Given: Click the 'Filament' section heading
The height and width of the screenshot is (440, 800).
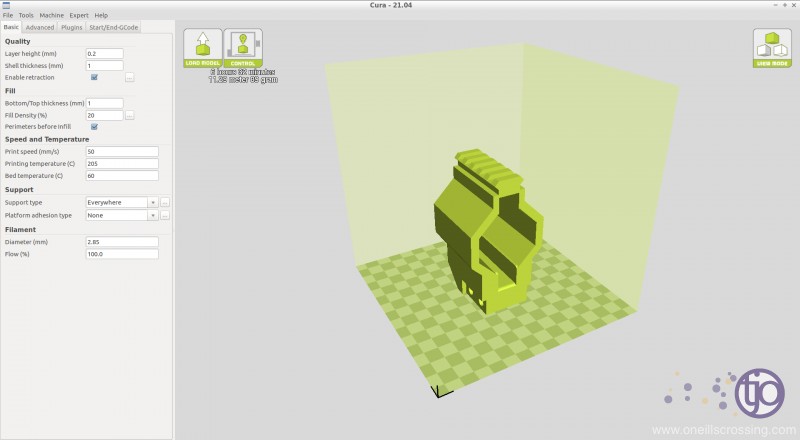Looking at the screenshot, I should point(20,230).
